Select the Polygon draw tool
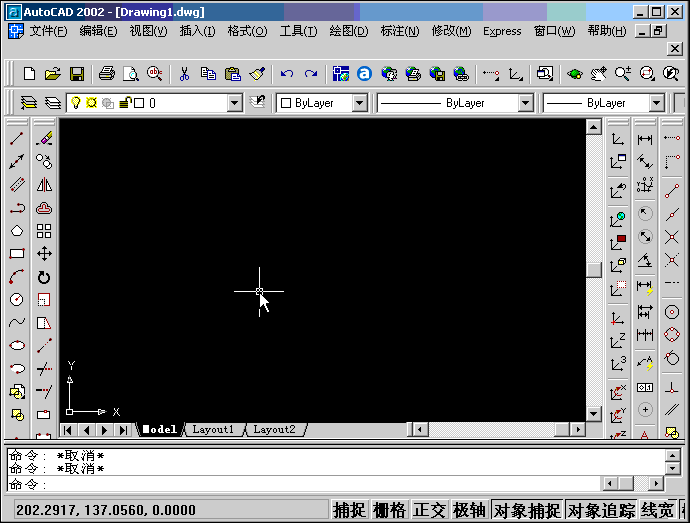Image resolution: width=690 pixels, height=523 pixels. click(x=17, y=231)
